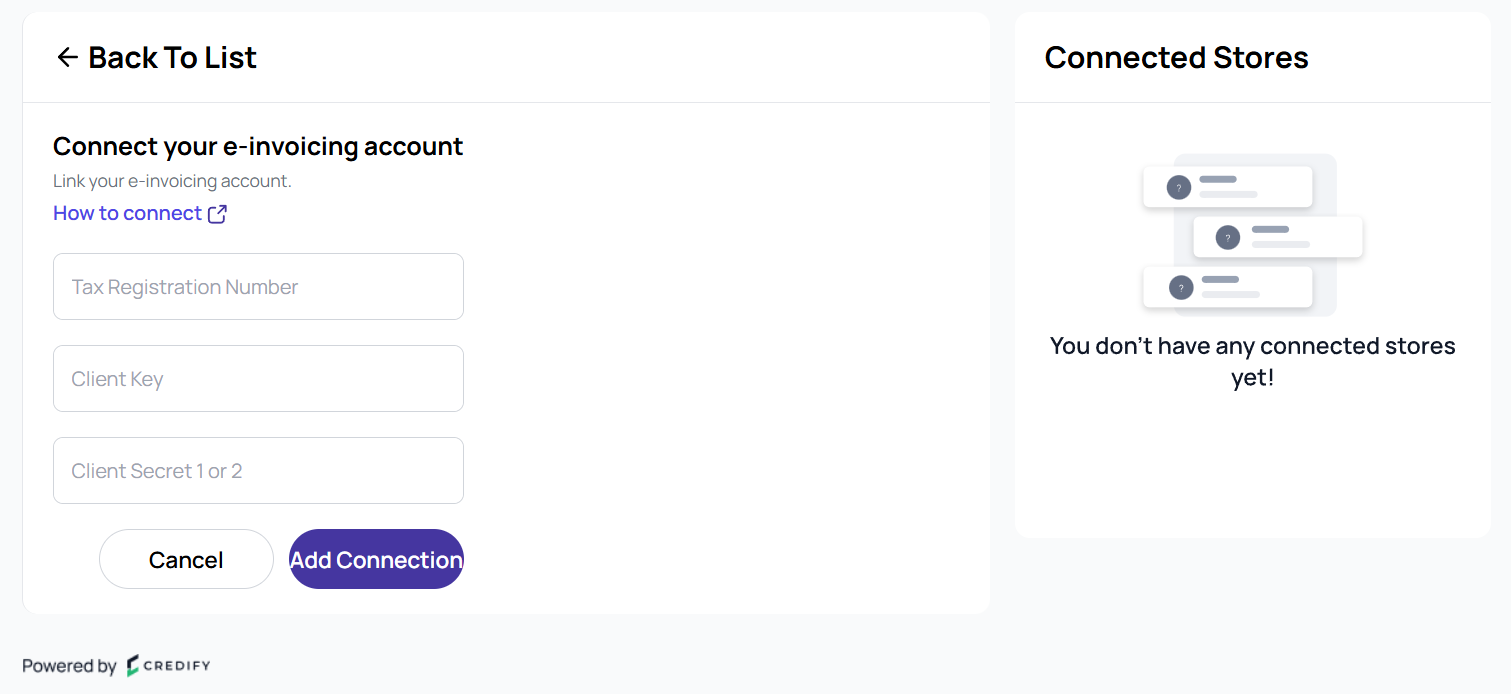Click the bottom question-mark icon in the illustration

tap(1181, 288)
